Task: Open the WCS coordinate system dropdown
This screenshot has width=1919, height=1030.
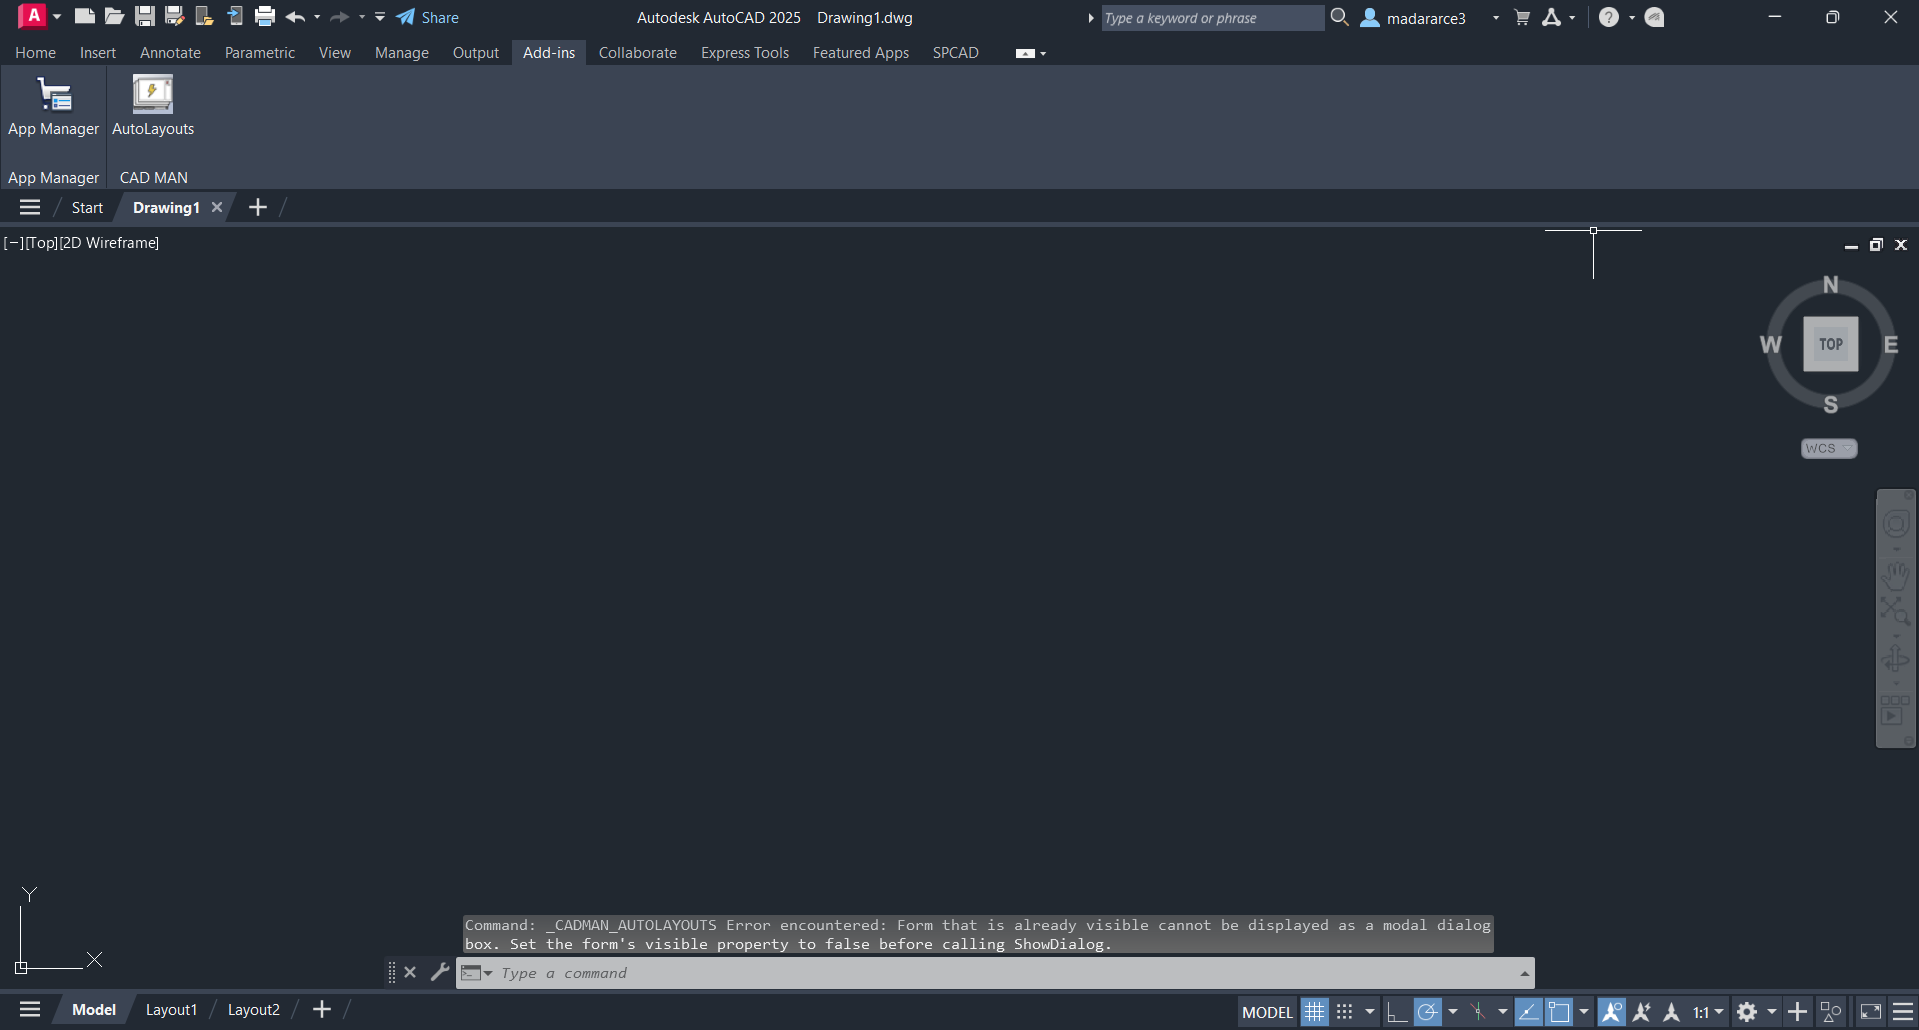Action: pos(1829,448)
